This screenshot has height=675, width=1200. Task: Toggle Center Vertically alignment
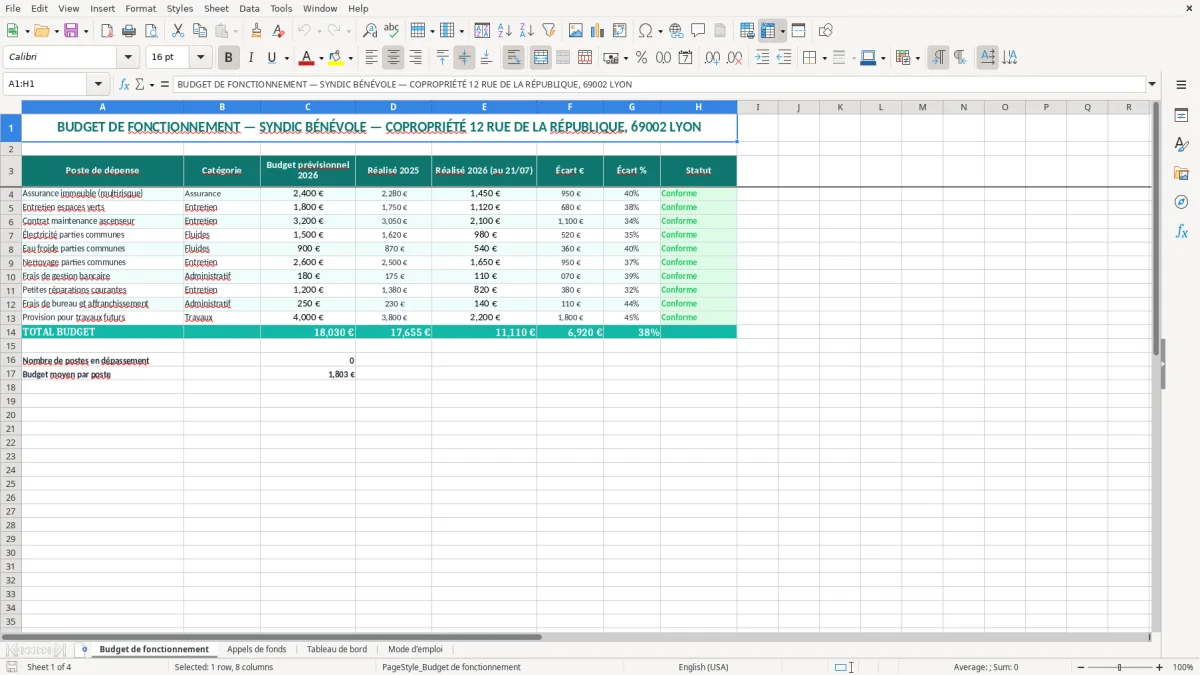(x=464, y=58)
